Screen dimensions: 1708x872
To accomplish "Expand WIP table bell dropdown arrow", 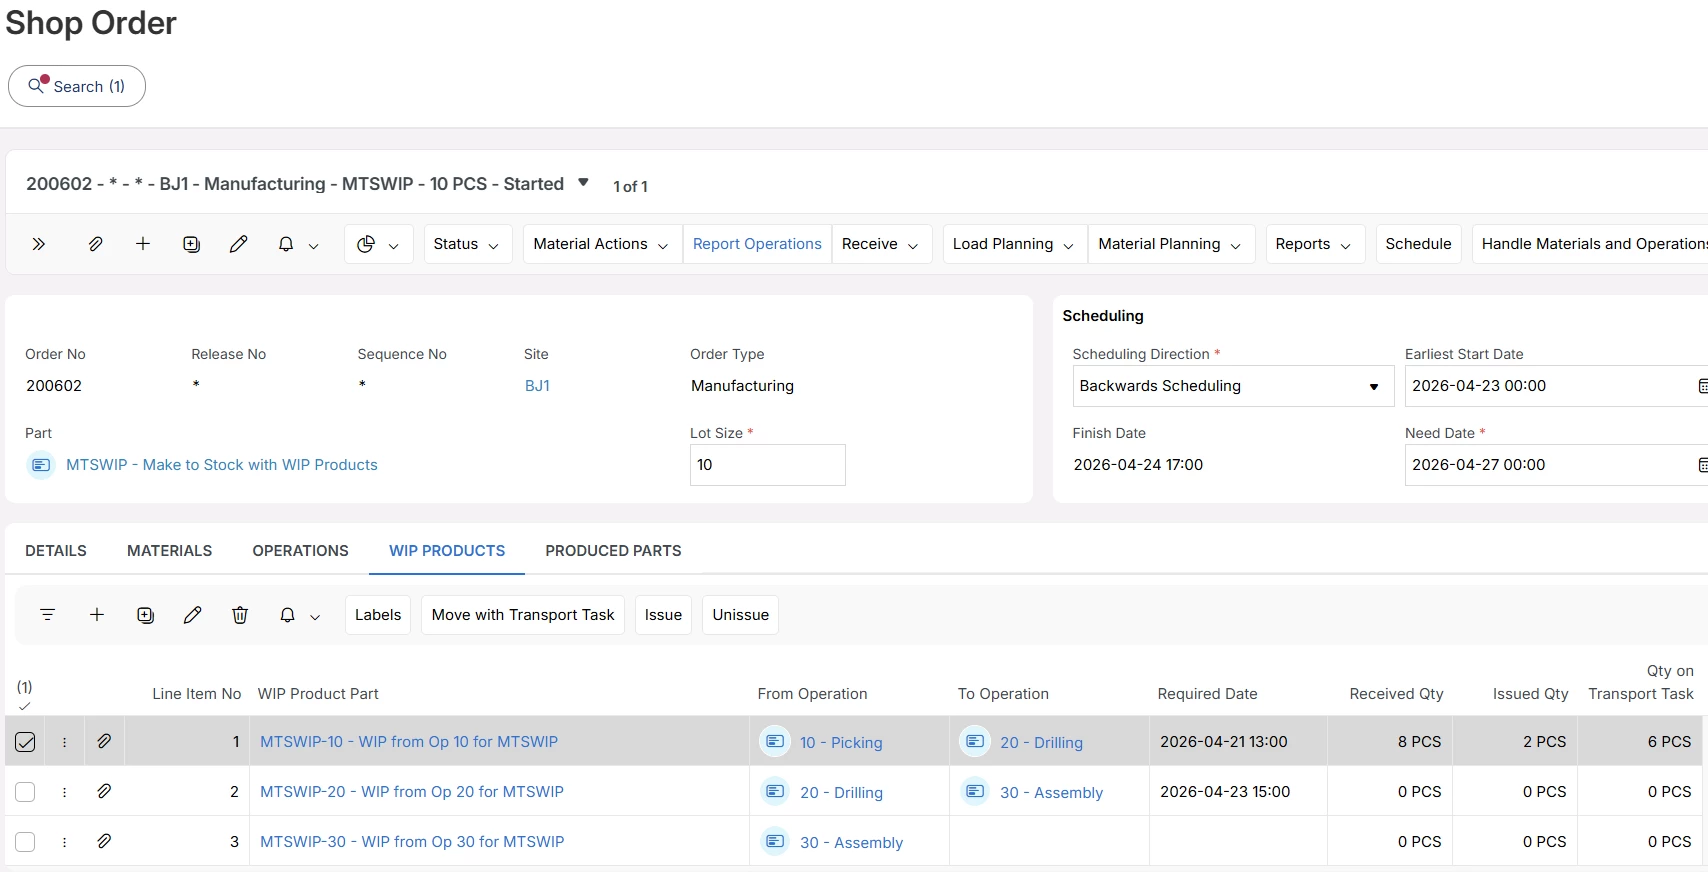I will pos(315,616).
